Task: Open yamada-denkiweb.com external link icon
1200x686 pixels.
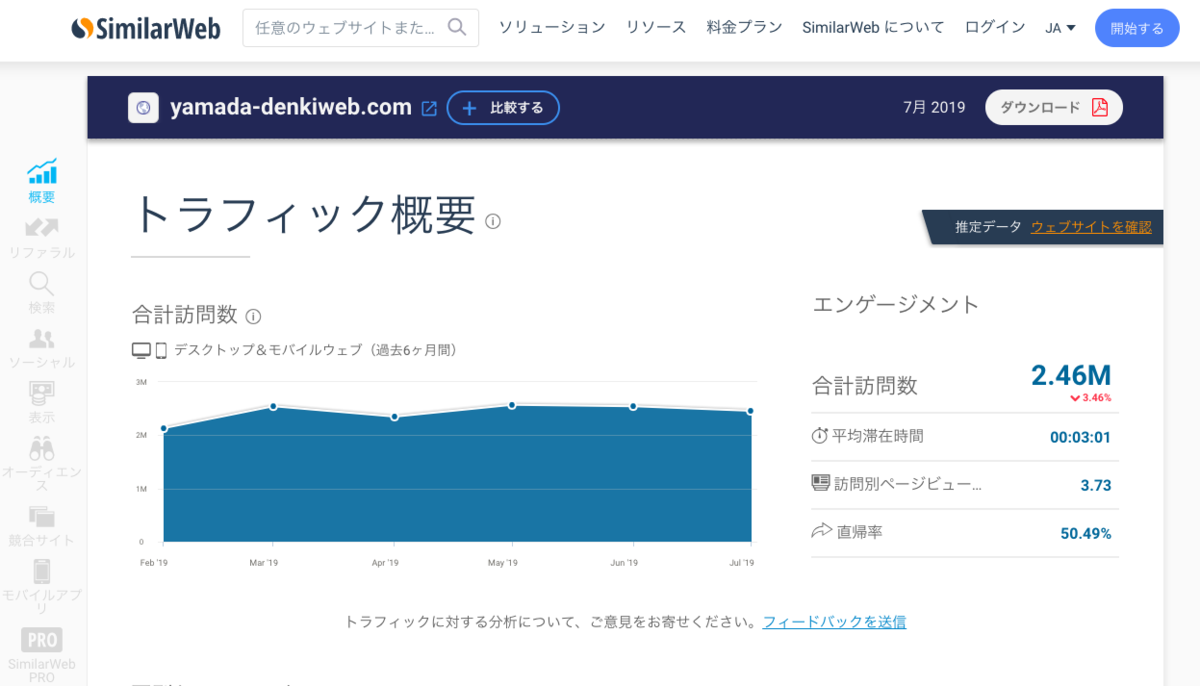Action: [x=429, y=108]
